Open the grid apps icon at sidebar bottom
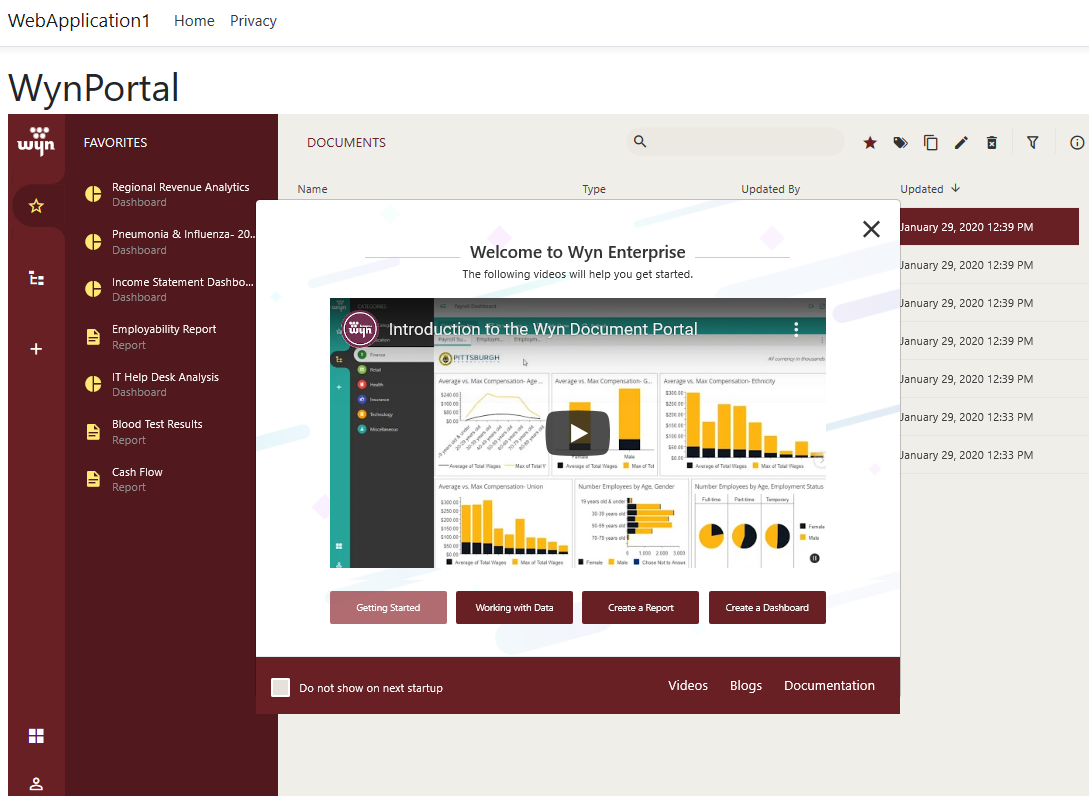1089x796 pixels. [x=36, y=736]
